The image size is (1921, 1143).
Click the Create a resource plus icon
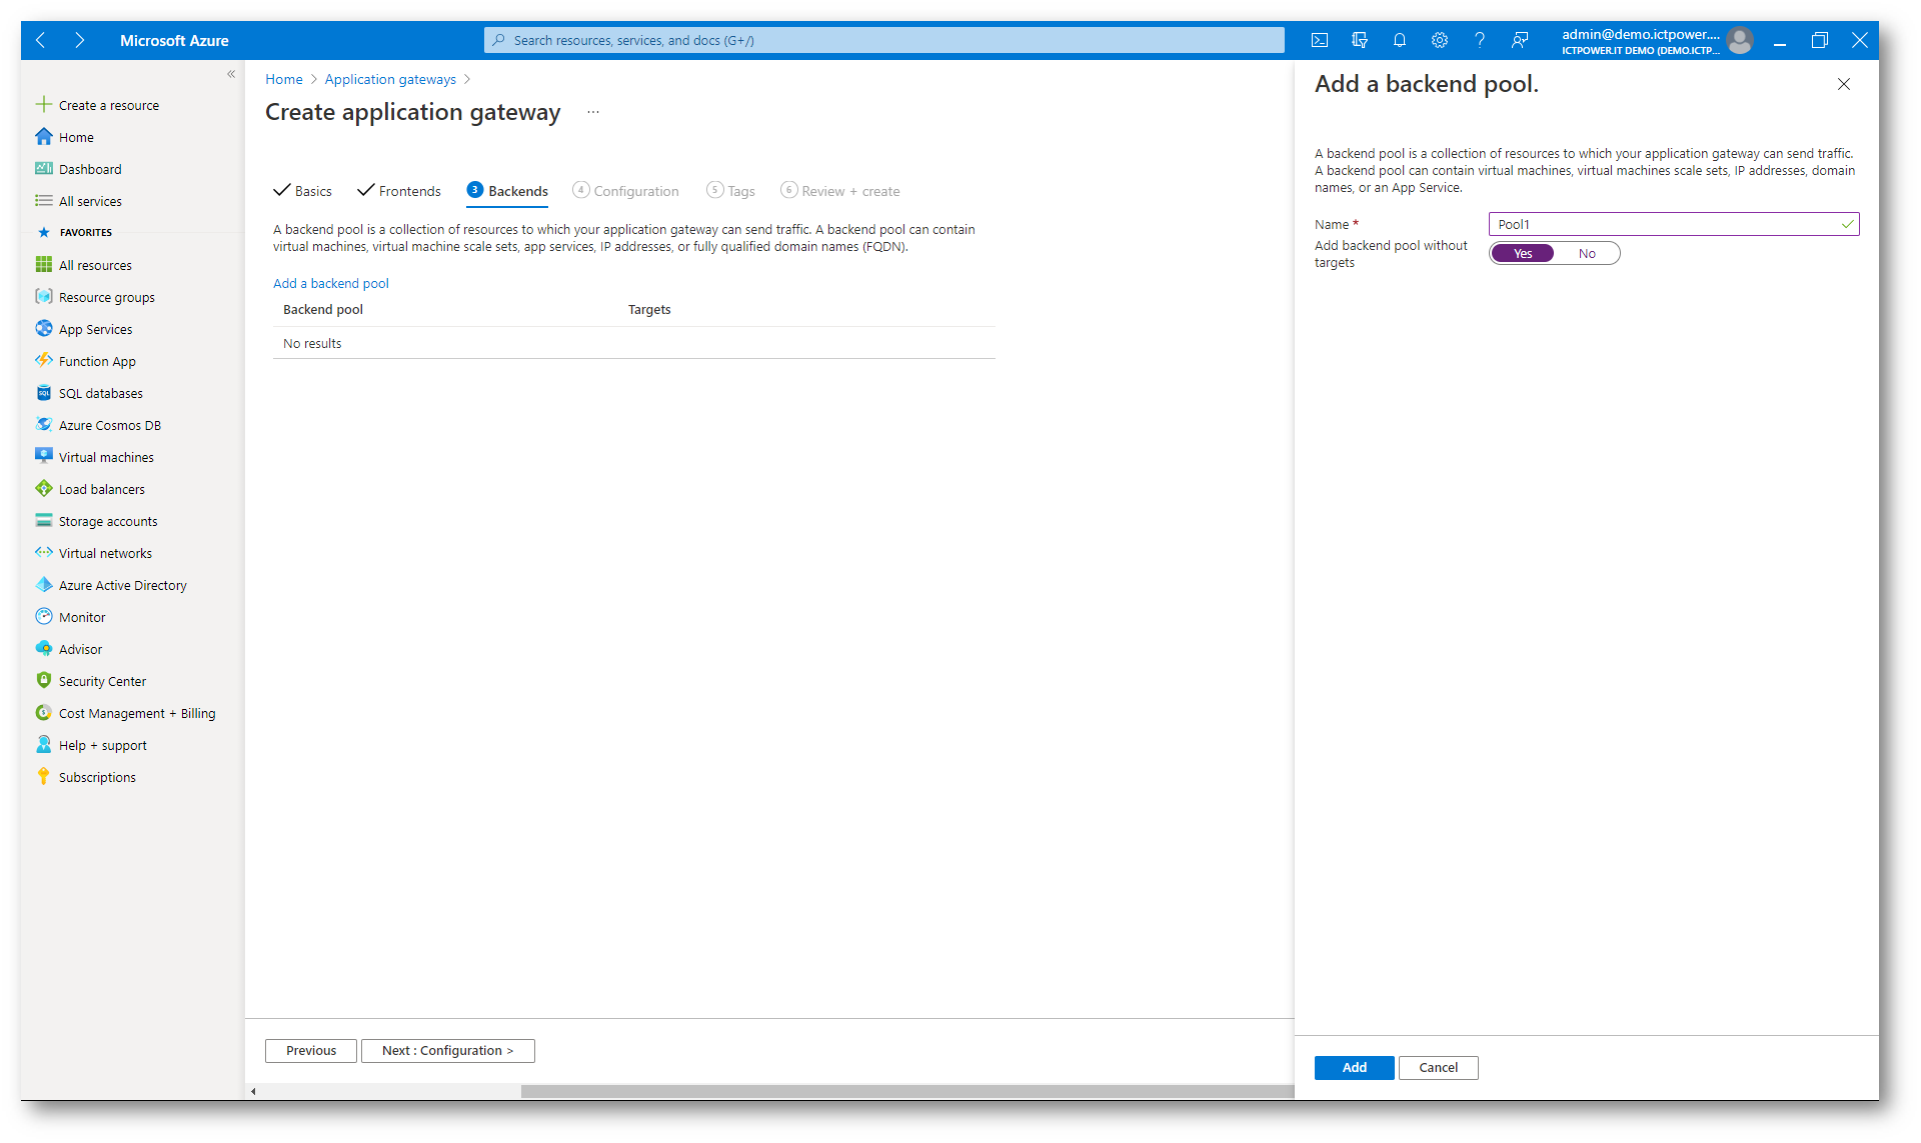pos(44,104)
